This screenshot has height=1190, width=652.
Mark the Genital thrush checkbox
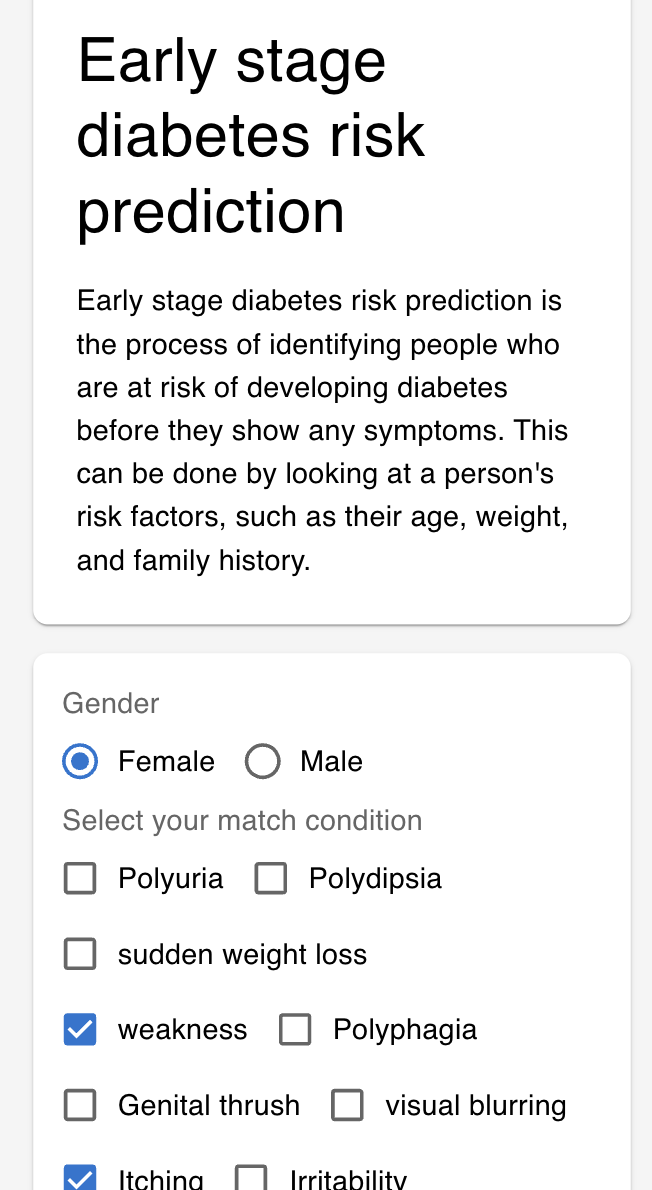(80, 1106)
